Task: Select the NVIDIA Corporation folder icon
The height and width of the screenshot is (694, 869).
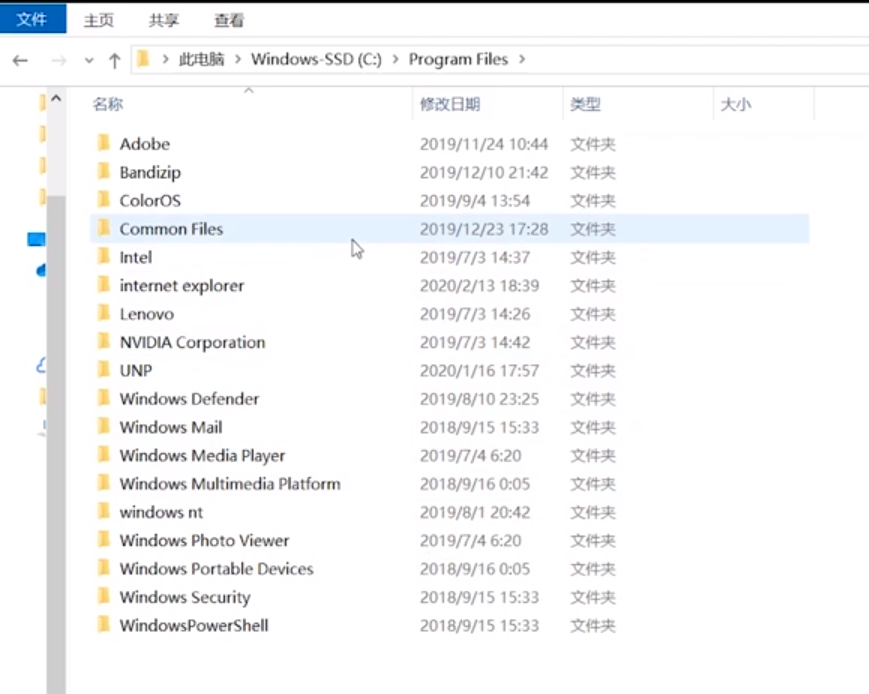Action: pyautogui.click(x=104, y=341)
